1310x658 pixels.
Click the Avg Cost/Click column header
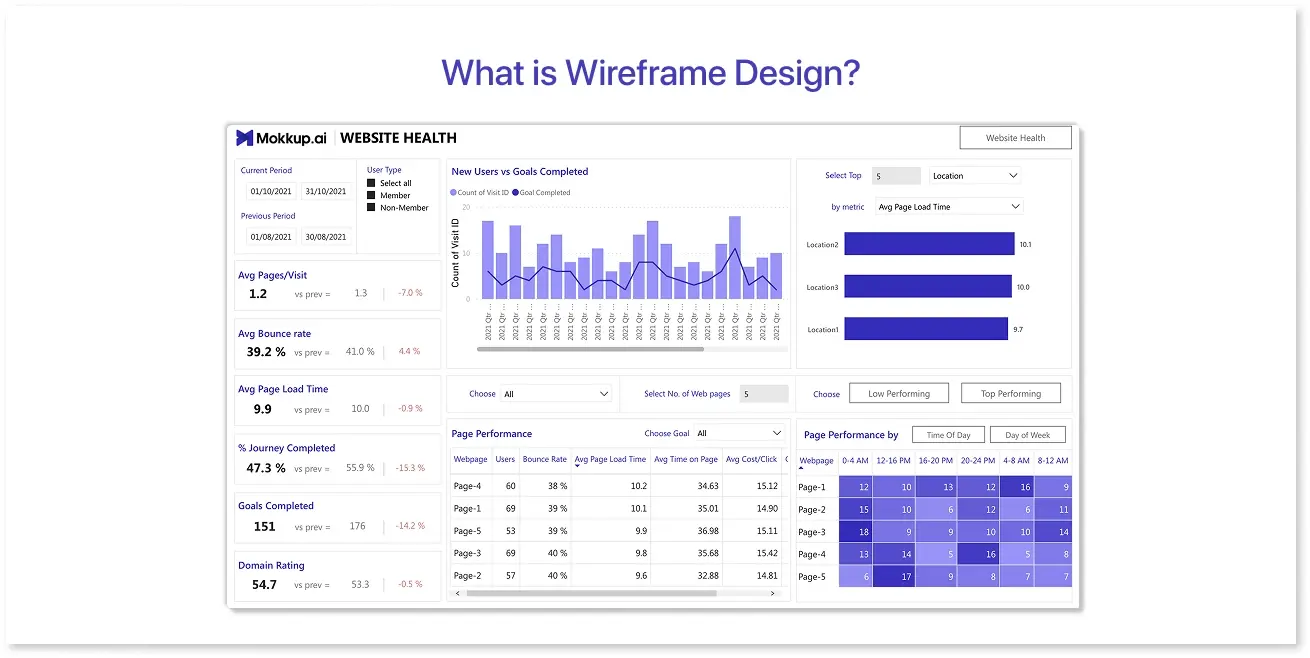pyautogui.click(x=752, y=460)
